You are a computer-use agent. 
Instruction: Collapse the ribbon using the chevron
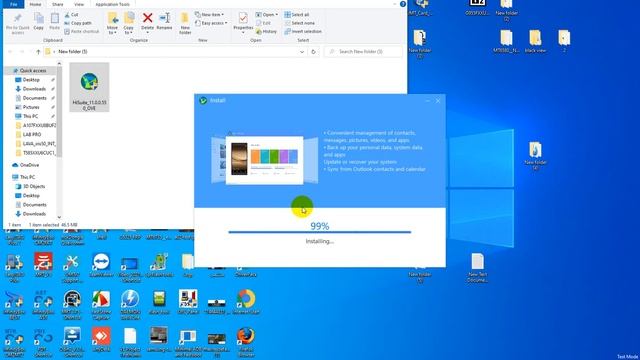(395, 4)
